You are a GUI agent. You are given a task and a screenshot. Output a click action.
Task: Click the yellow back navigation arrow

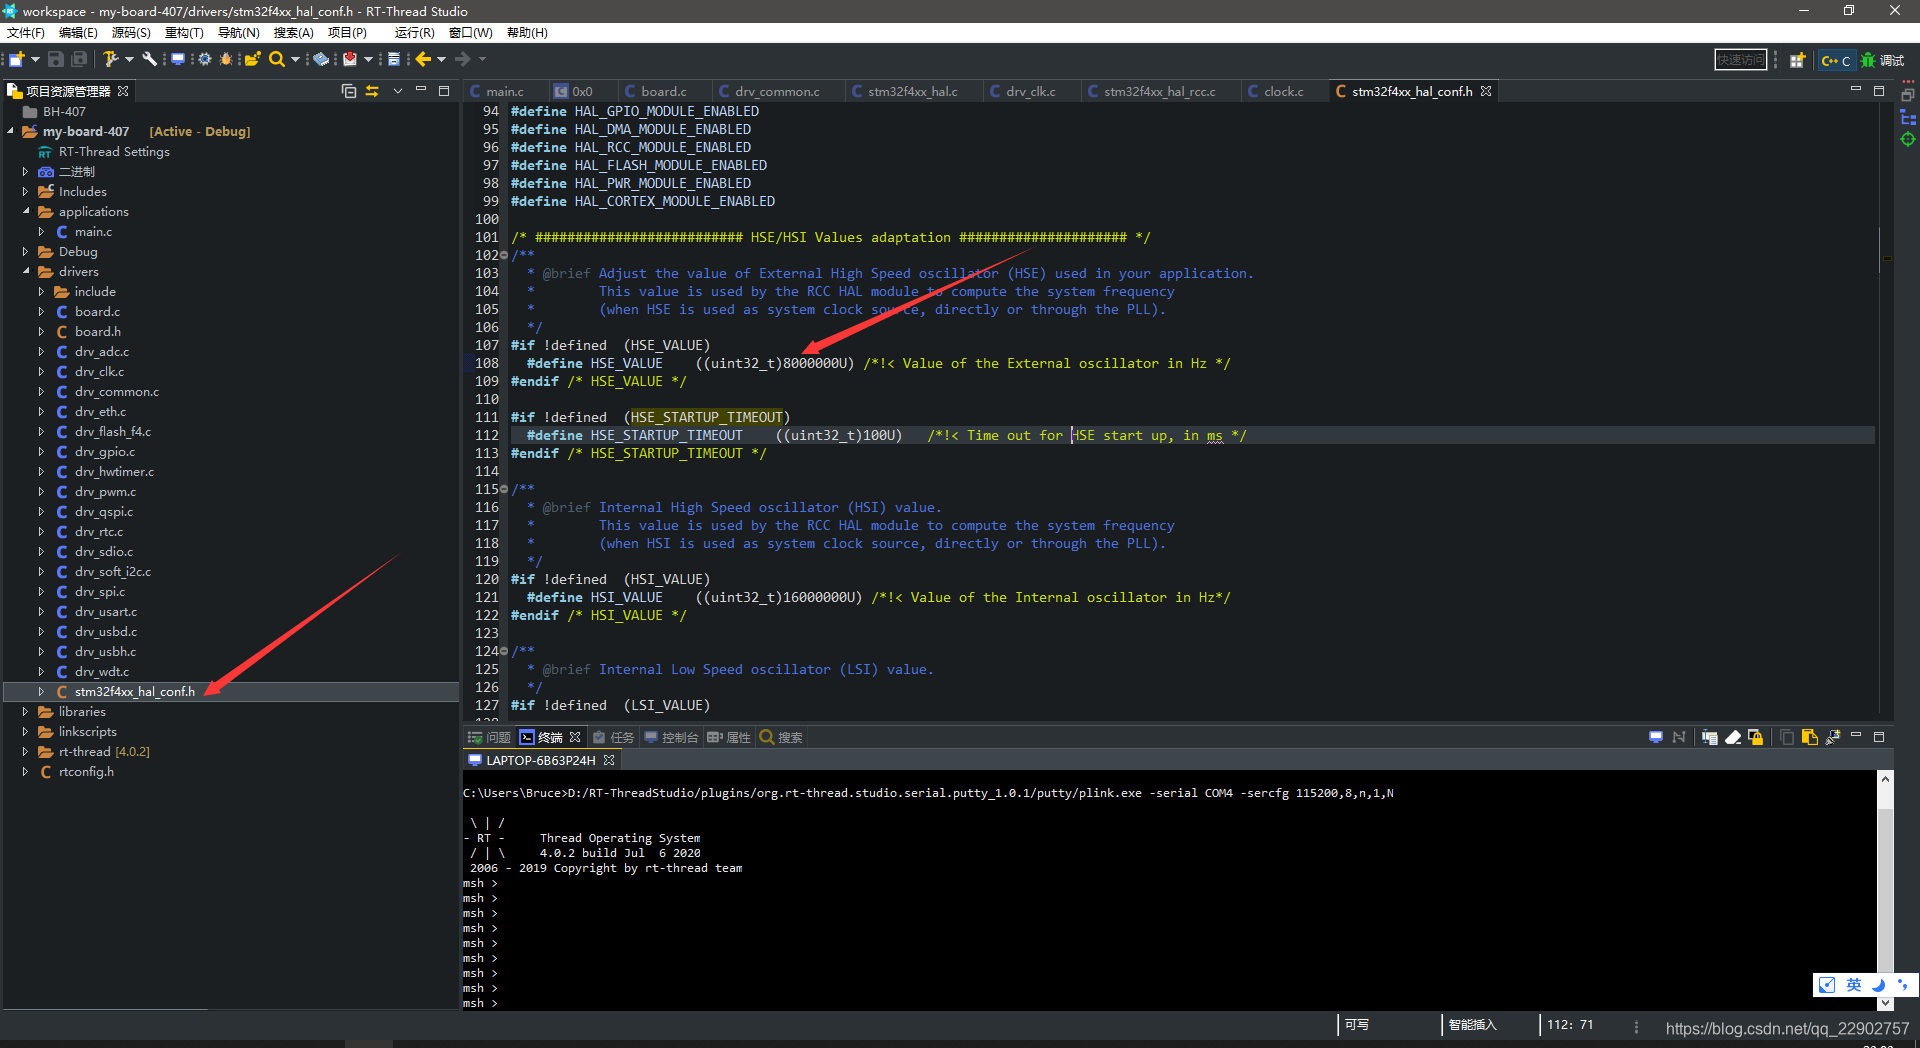click(x=423, y=60)
